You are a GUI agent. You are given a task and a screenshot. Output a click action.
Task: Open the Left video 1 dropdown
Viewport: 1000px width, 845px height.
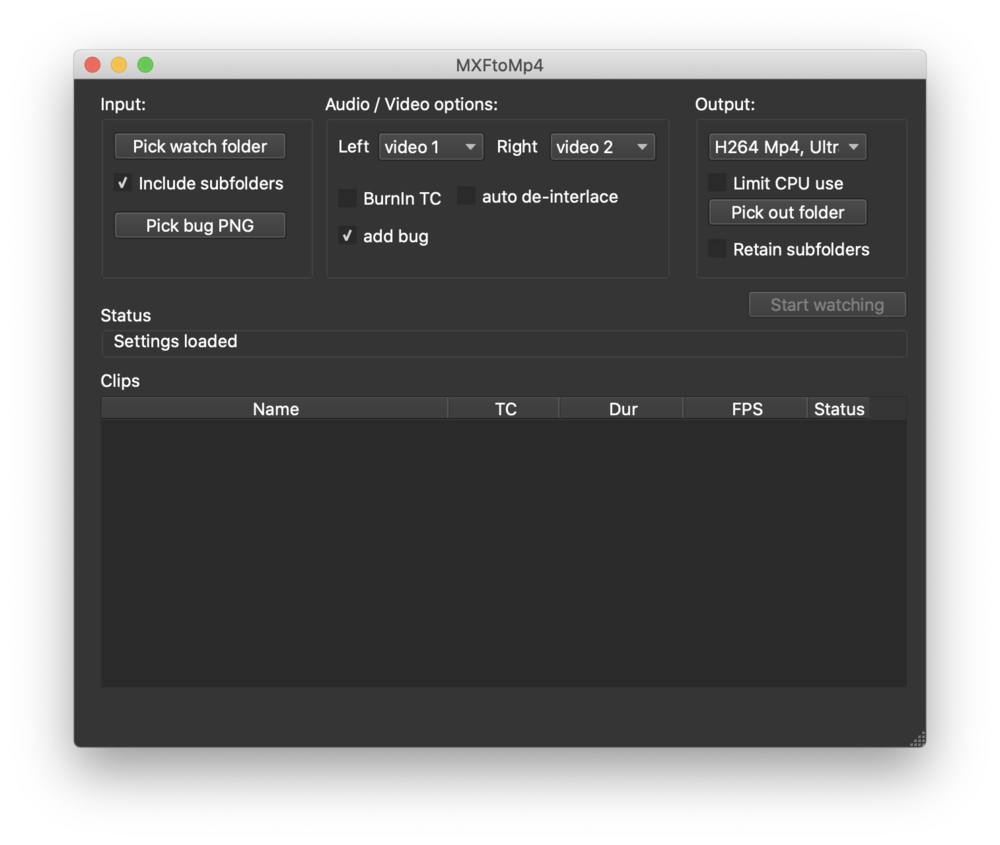click(x=430, y=147)
